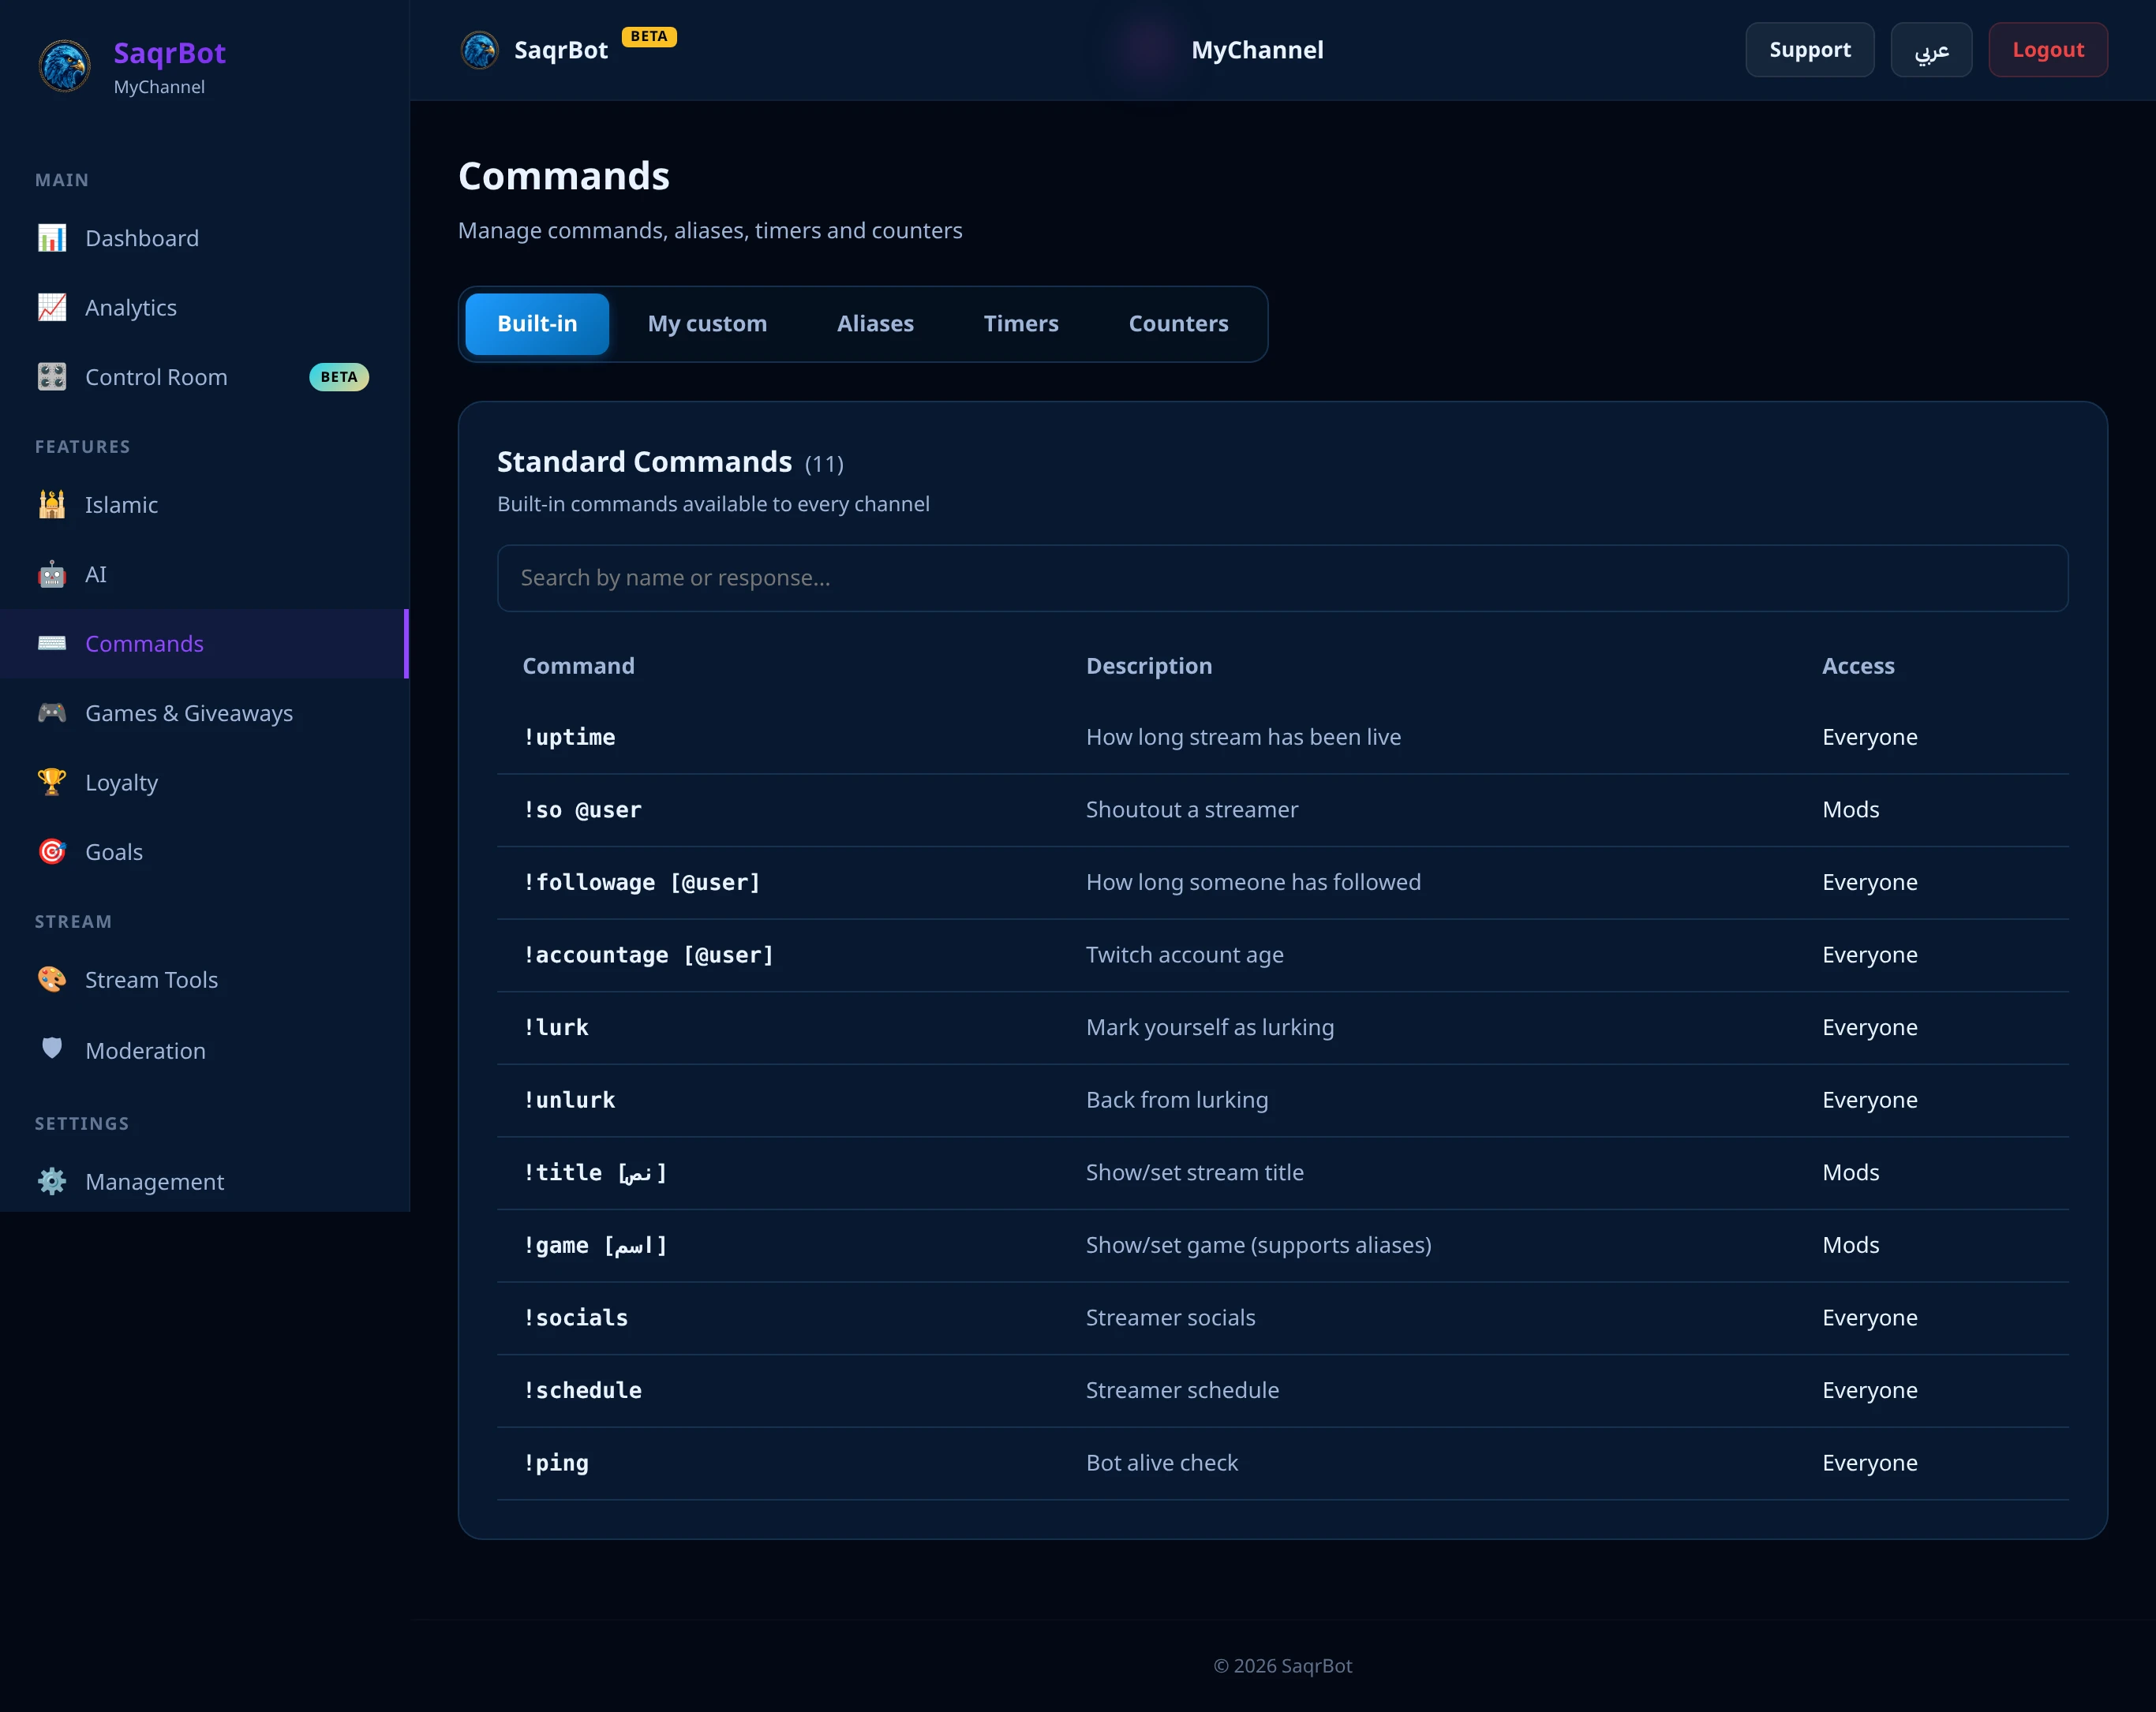This screenshot has height=1712, width=2156.
Task: Click the Loyalty trophy icon
Action: [52, 782]
